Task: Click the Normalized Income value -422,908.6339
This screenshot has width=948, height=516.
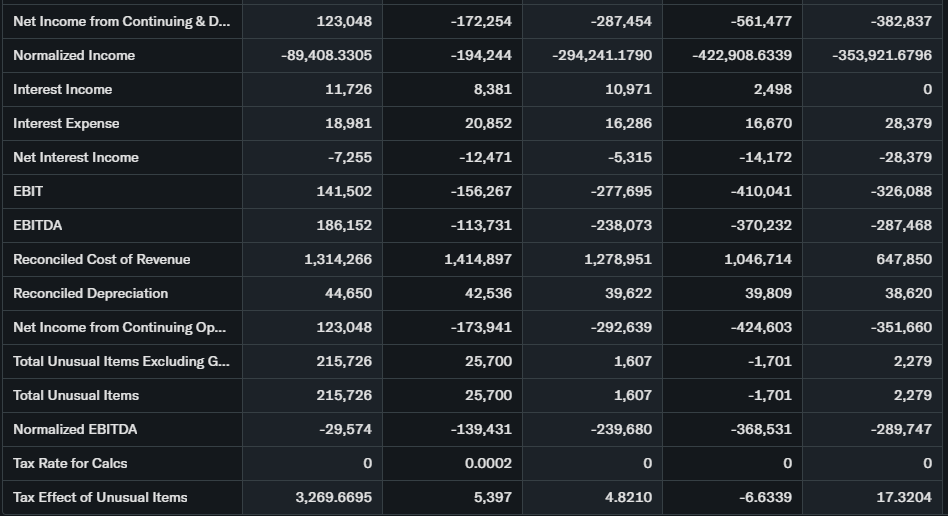Action: click(x=742, y=55)
